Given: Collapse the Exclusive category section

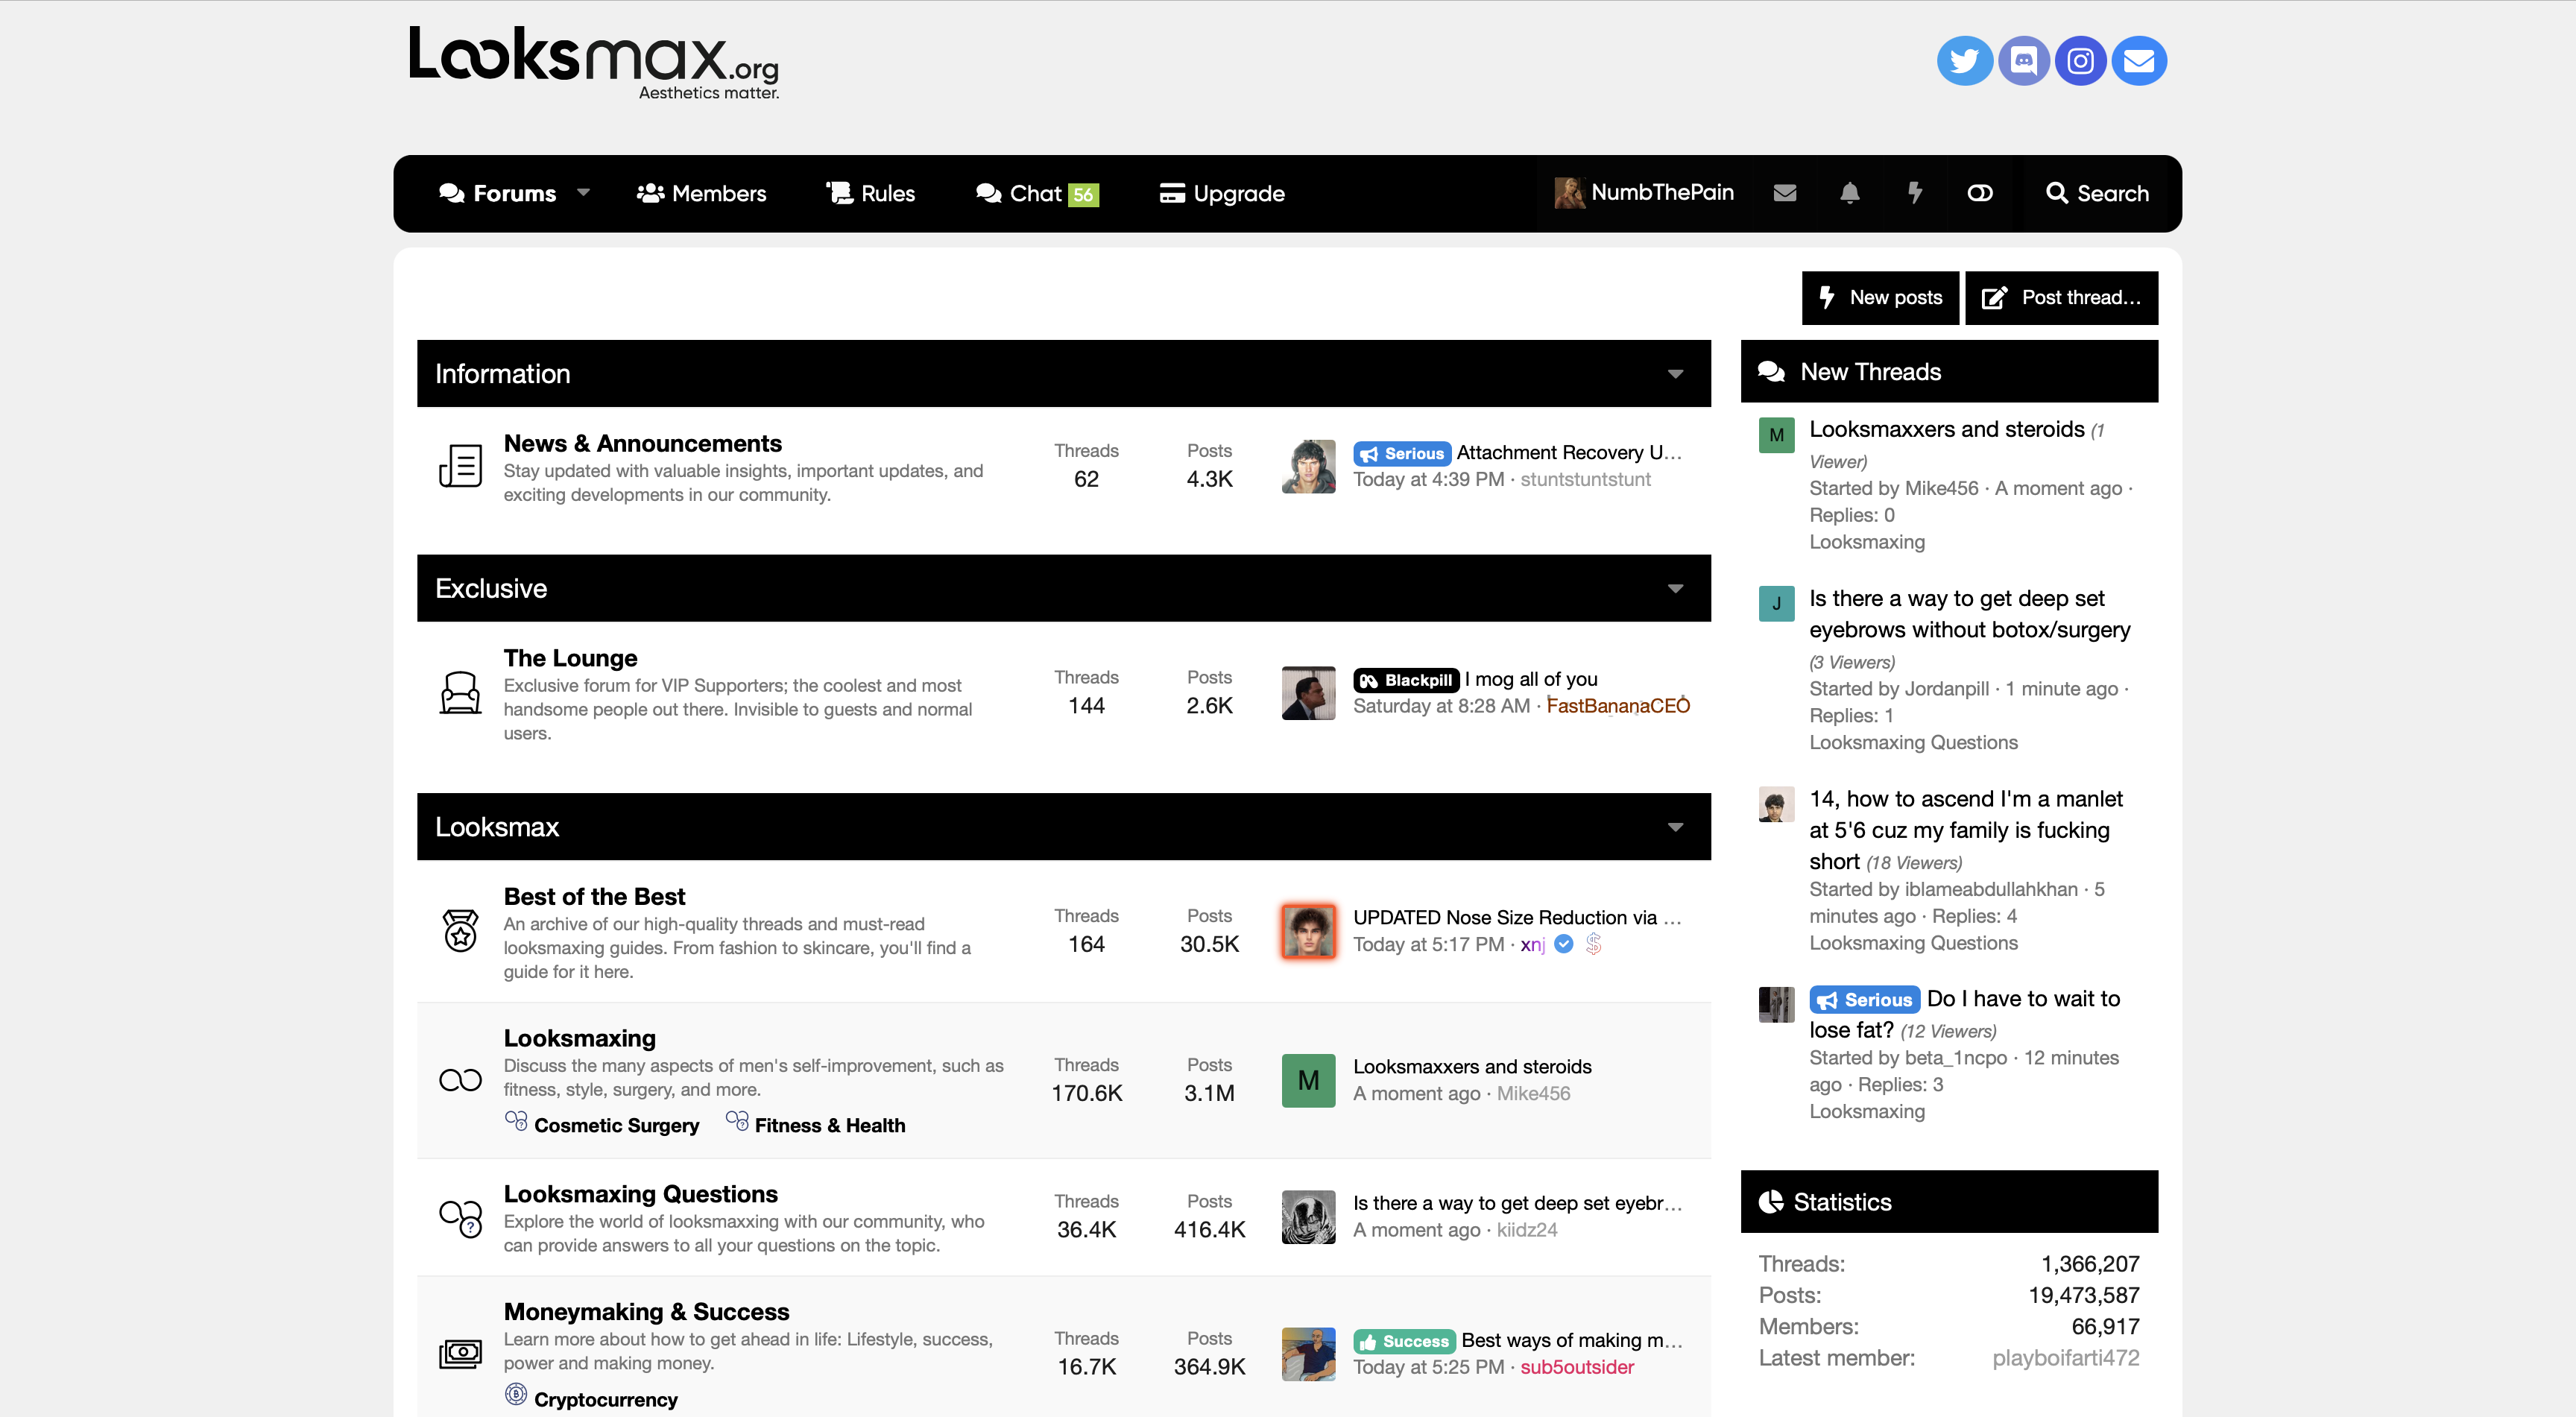Looking at the screenshot, I should pyautogui.click(x=1675, y=589).
